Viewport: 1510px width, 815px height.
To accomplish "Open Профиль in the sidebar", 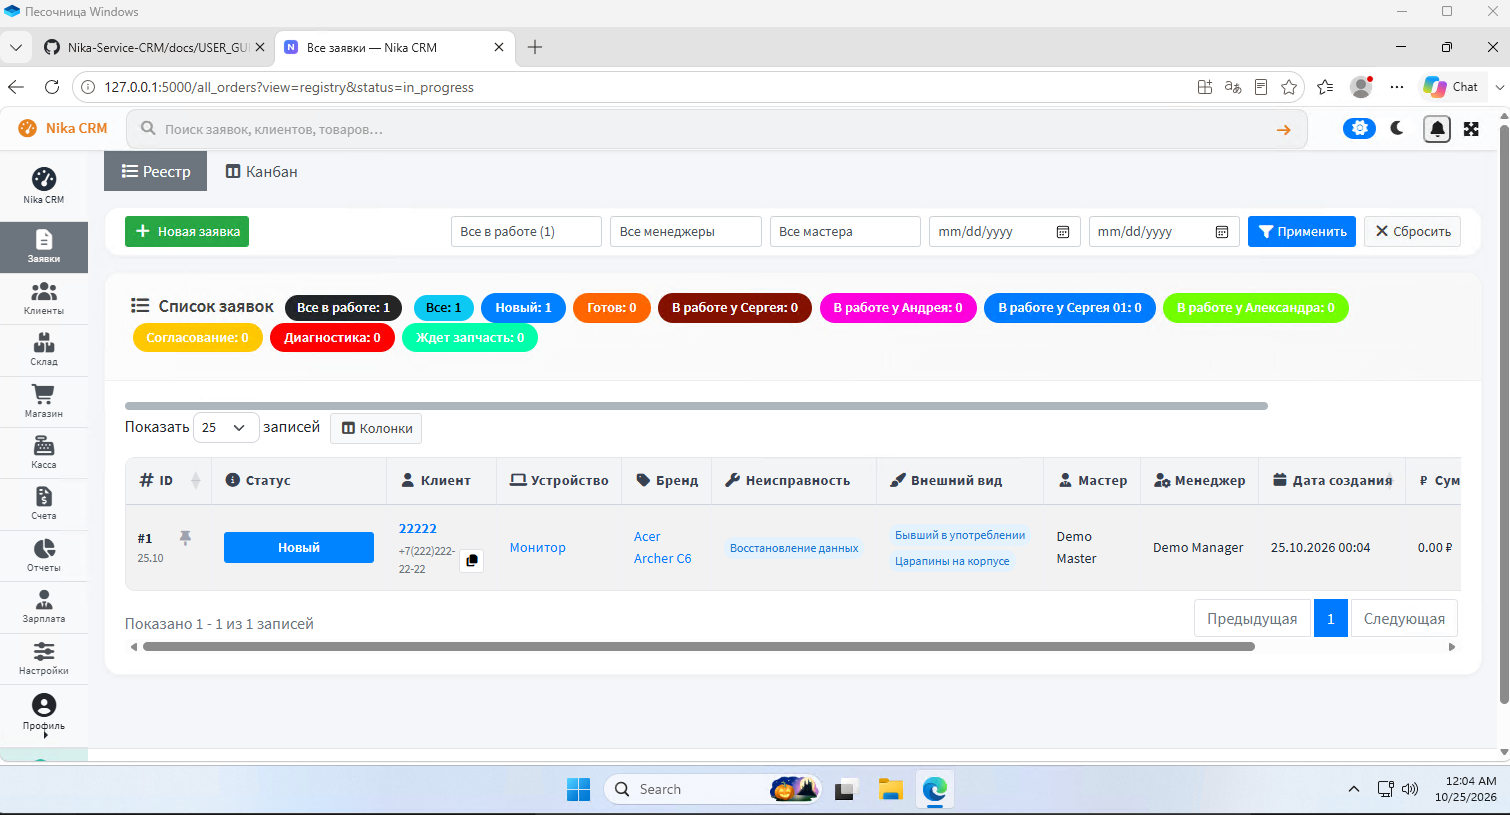I will coord(44,713).
